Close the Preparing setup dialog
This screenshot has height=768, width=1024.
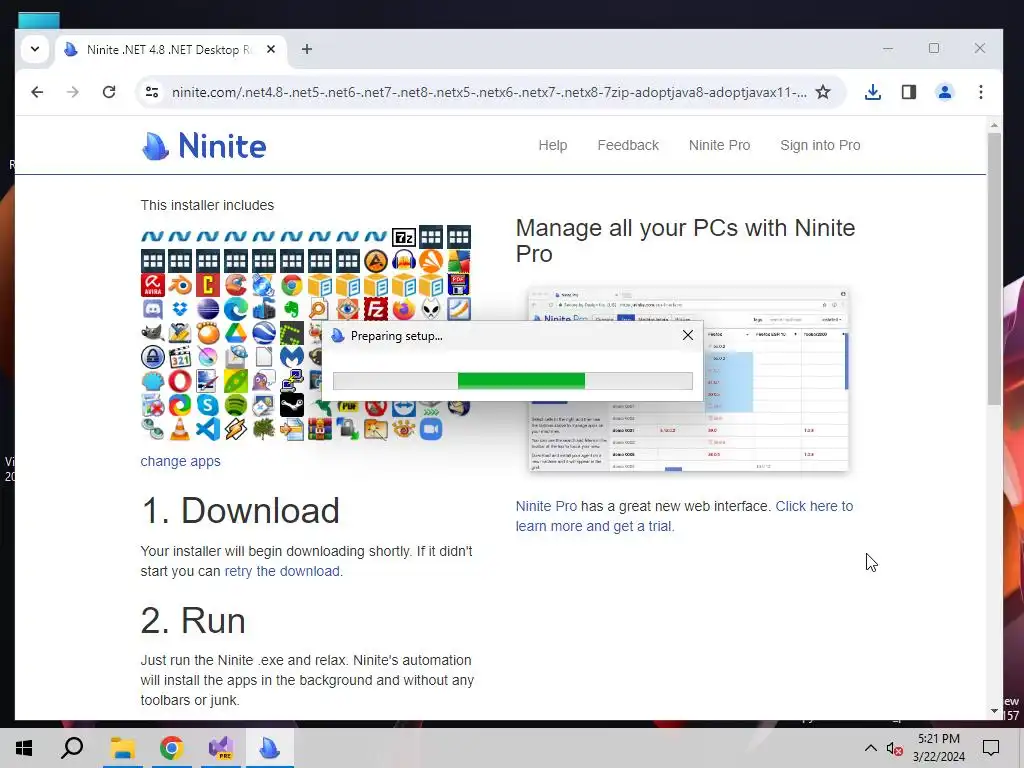(x=688, y=335)
